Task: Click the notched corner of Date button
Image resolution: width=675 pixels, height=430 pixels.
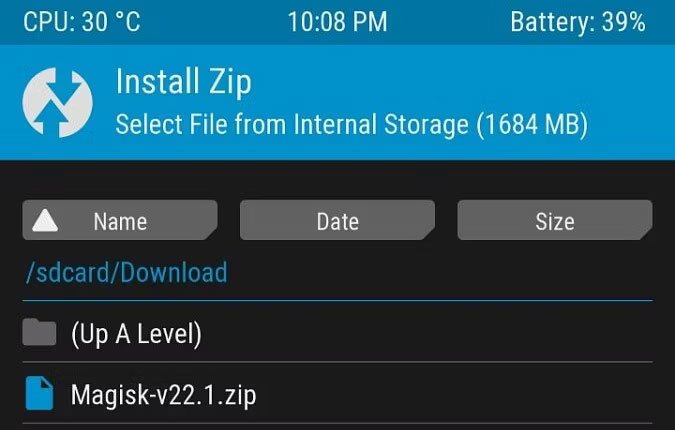Action: tap(428, 234)
